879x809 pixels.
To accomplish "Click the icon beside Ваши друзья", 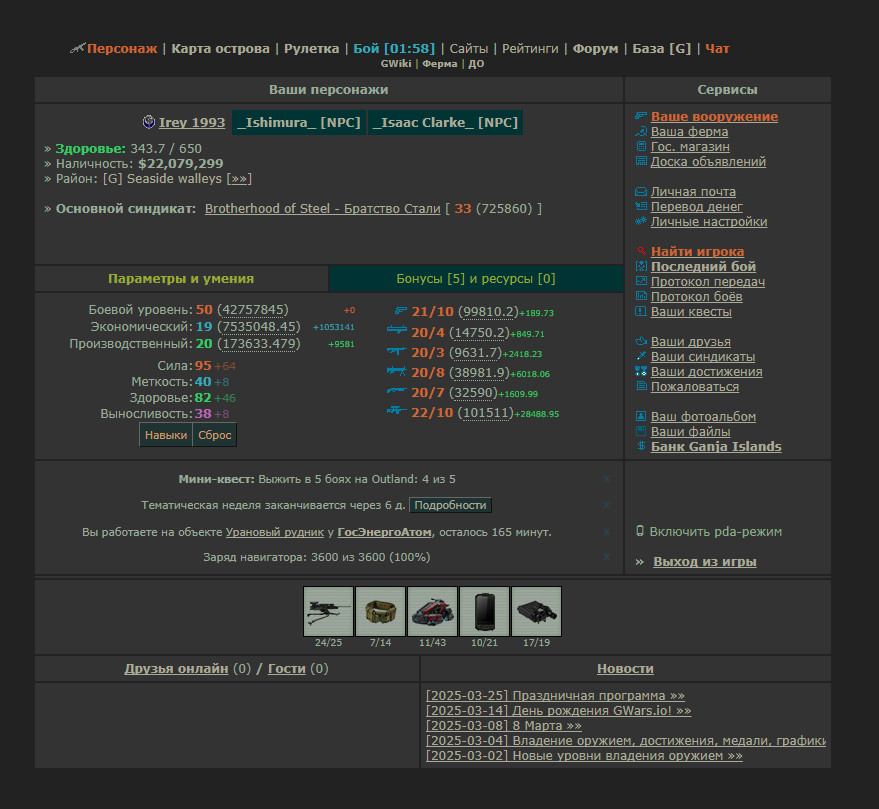I will click(641, 341).
